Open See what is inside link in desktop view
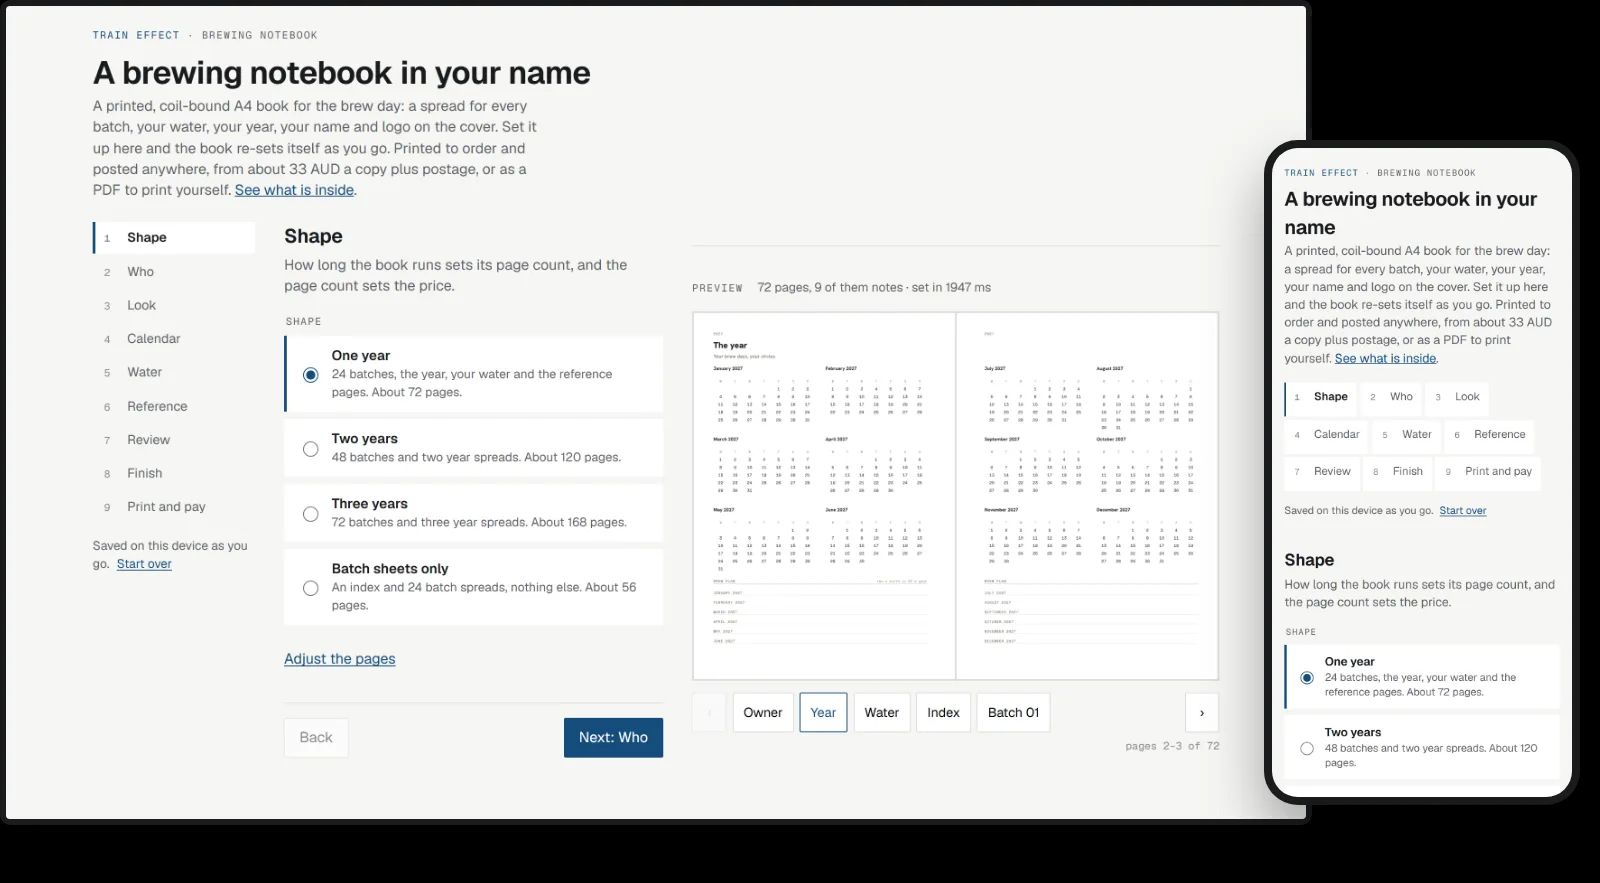 pos(294,190)
